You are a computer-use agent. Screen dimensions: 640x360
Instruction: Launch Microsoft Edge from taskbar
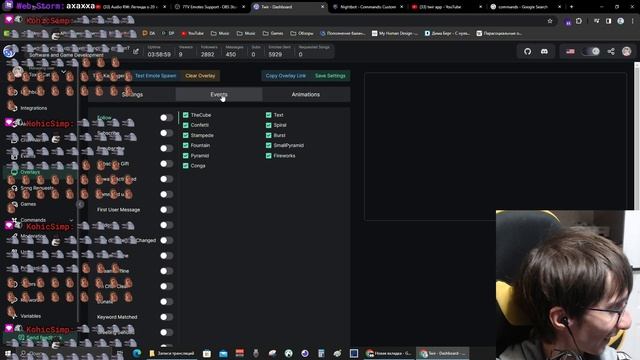[x=137, y=353]
